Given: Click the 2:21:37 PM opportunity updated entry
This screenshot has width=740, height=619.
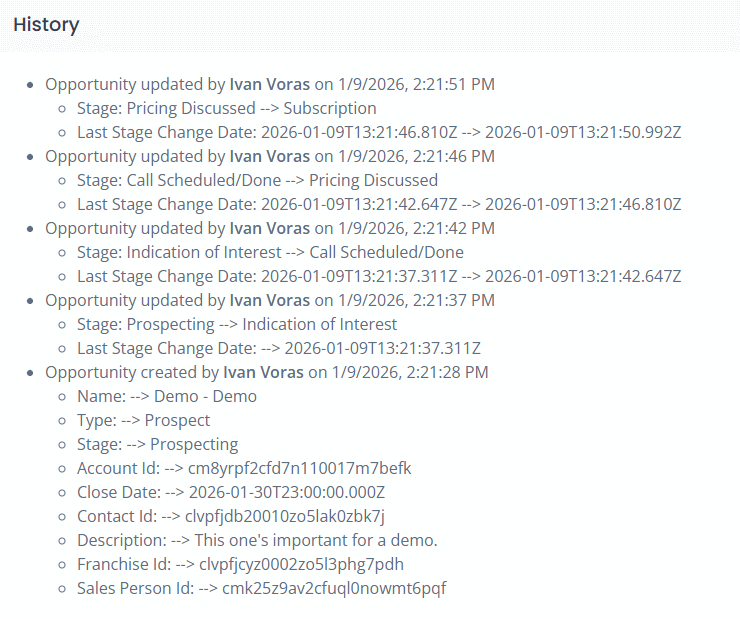Looking at the screenshot, I should tap(270, 300).
